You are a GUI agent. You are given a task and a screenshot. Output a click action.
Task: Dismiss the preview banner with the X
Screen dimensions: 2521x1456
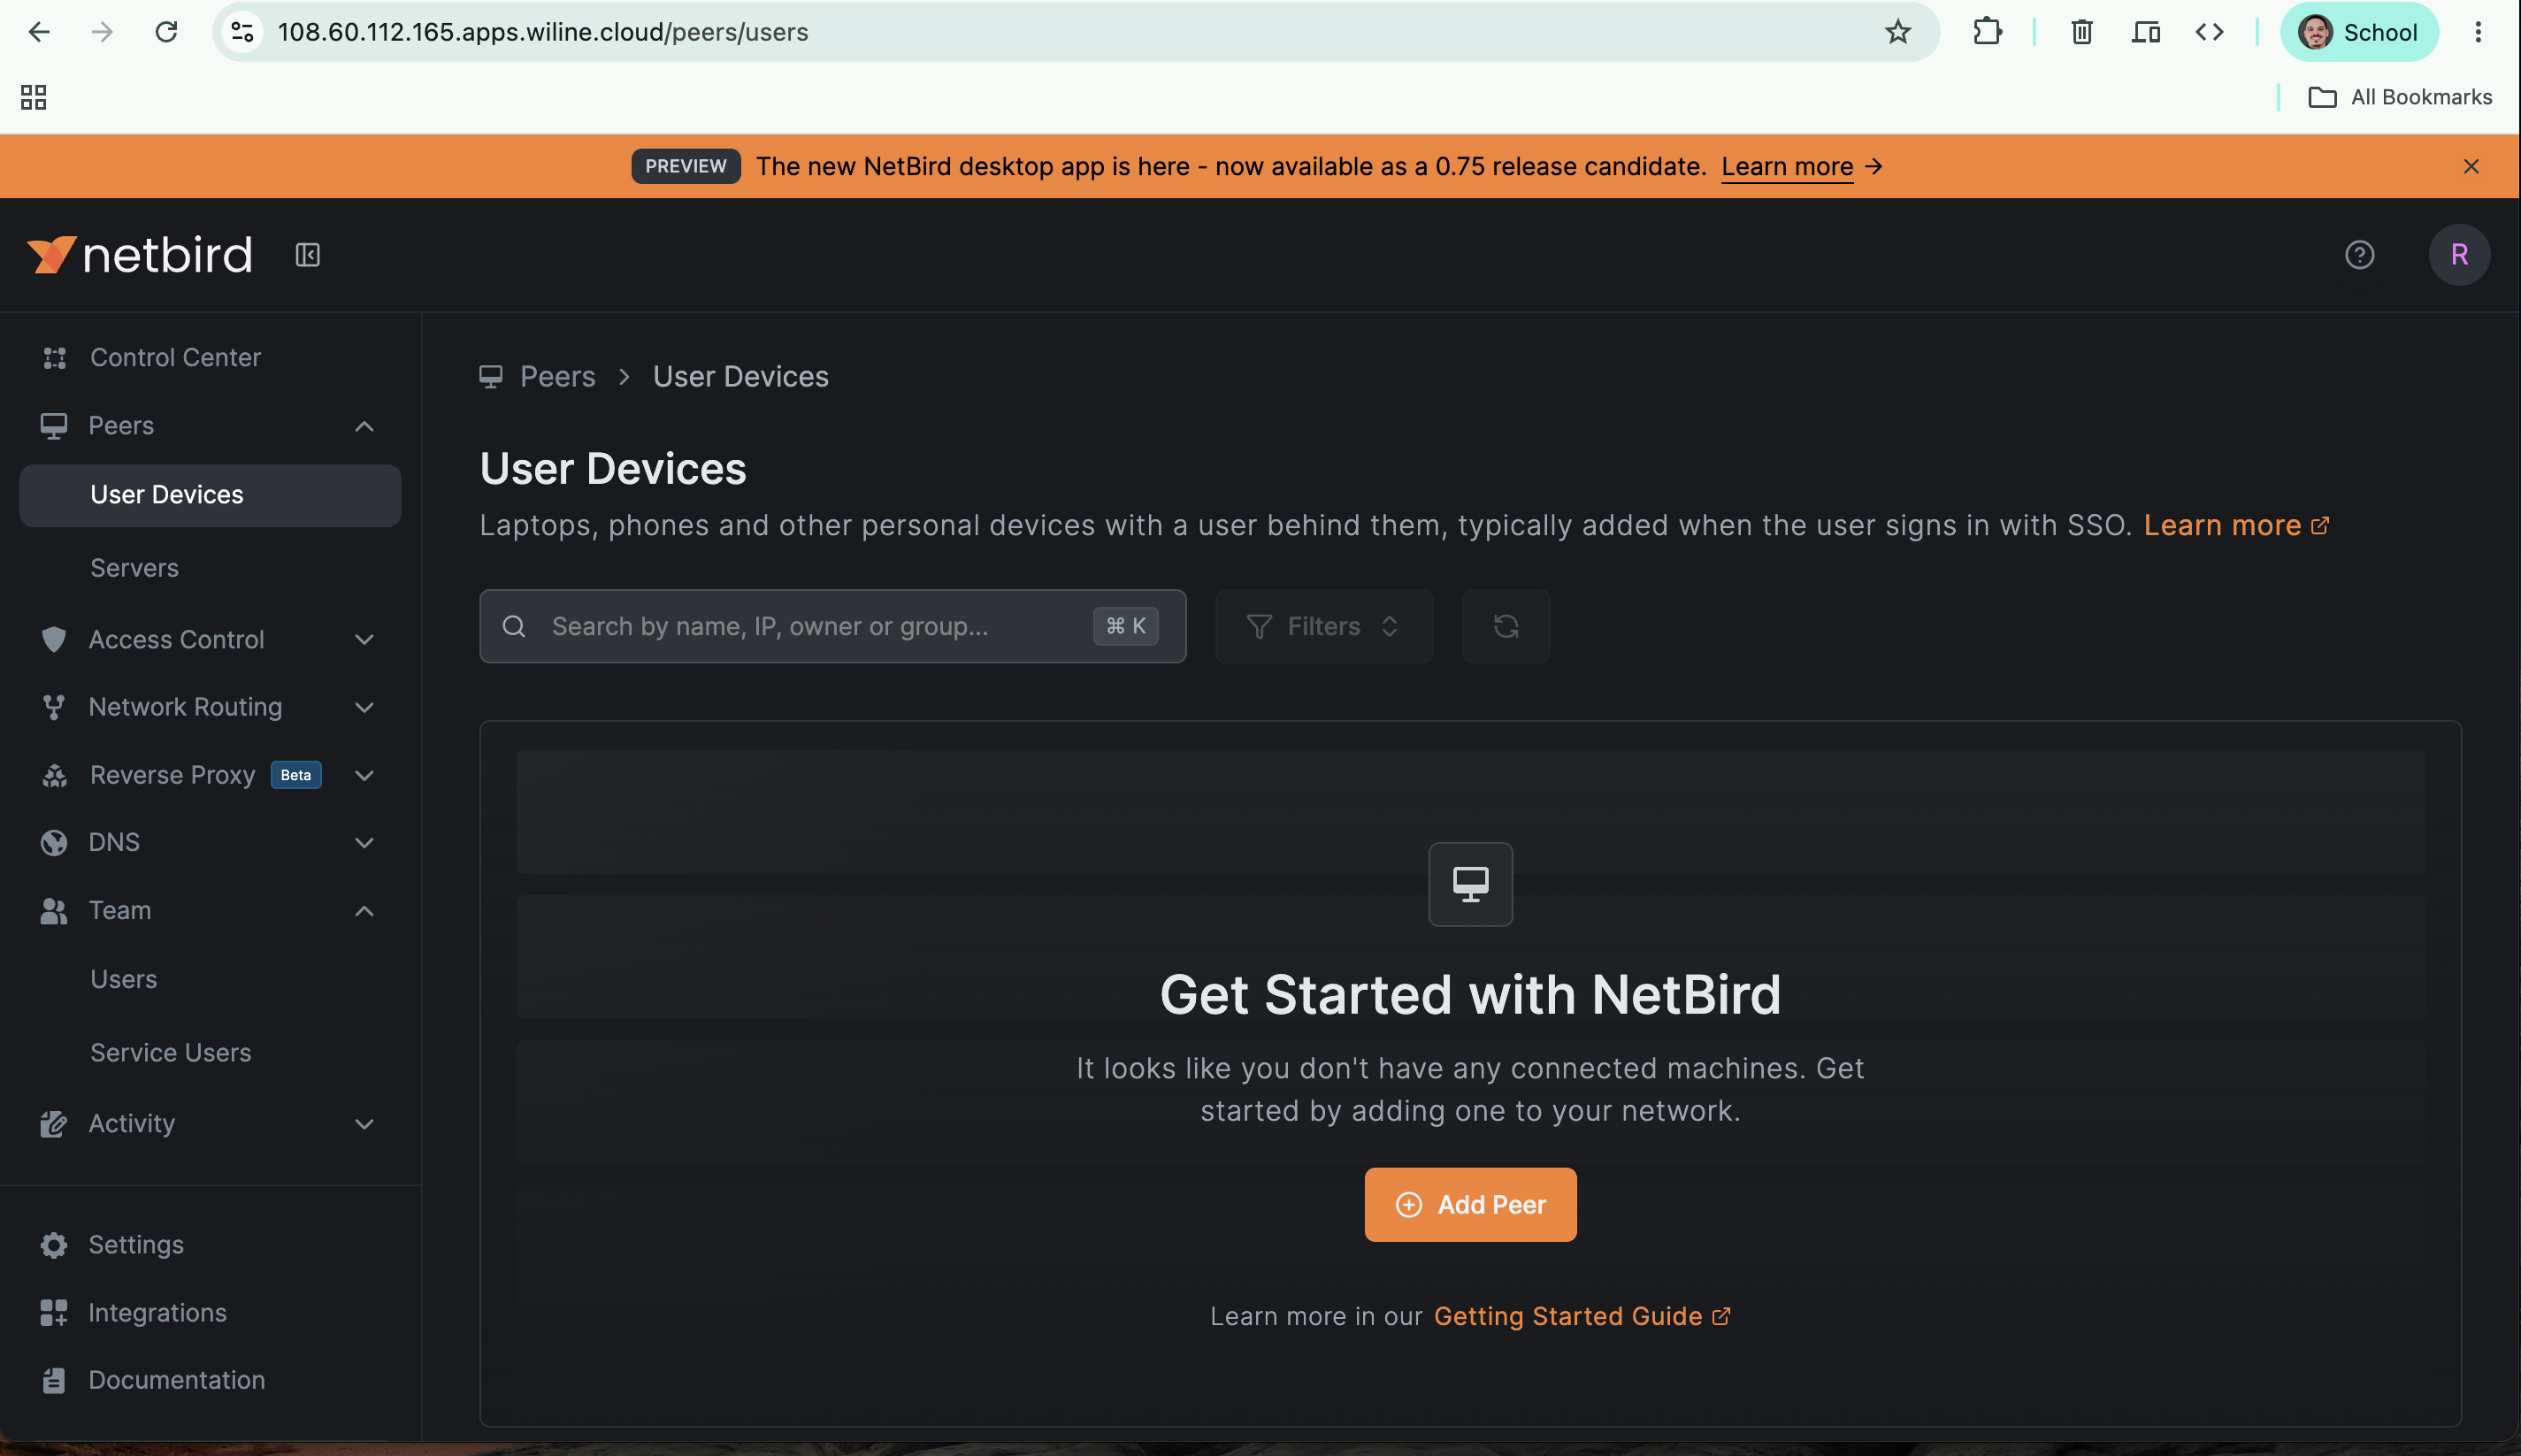2470,166
